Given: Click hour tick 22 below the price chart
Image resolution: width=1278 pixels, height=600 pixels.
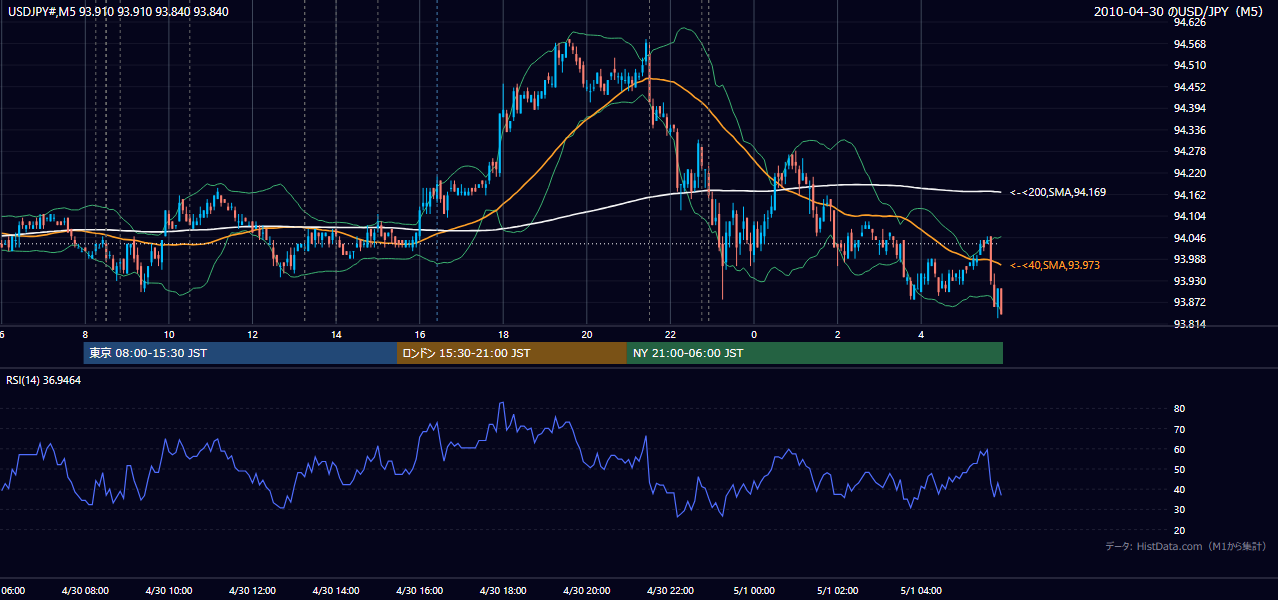Looking at the screenshot, I should 671,335.
